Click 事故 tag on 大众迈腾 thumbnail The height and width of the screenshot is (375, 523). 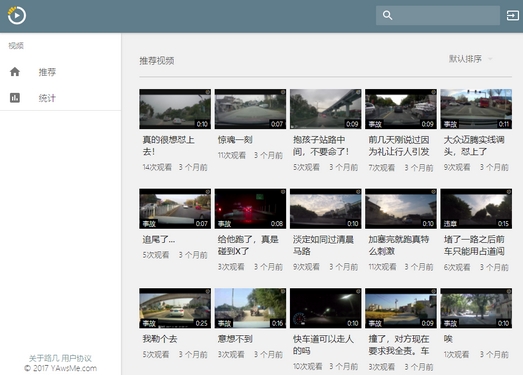[x=450, y=124]
